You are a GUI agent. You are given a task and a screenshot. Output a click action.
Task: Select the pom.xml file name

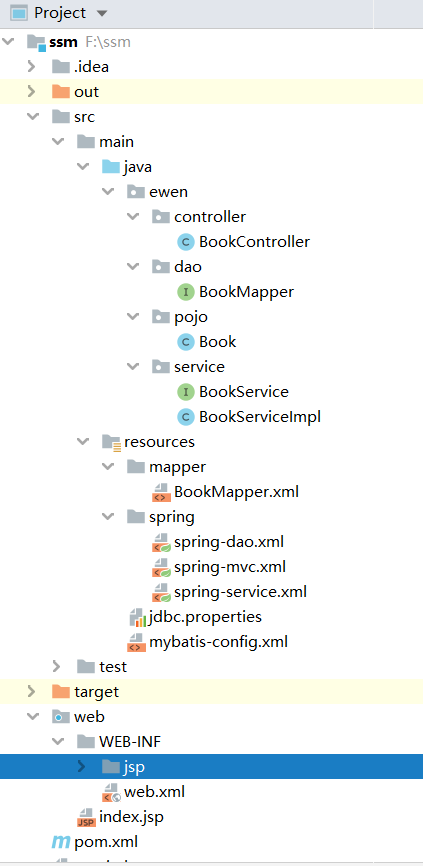tap(106, 842)
